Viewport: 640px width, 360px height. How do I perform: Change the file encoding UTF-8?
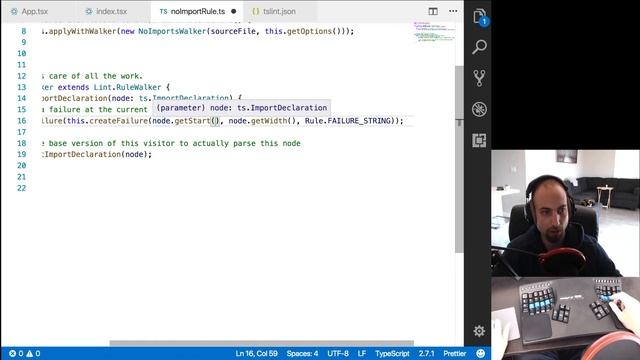338,353
